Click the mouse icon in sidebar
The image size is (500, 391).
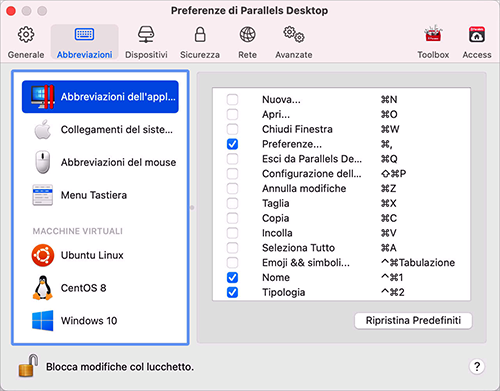point(43,162)
